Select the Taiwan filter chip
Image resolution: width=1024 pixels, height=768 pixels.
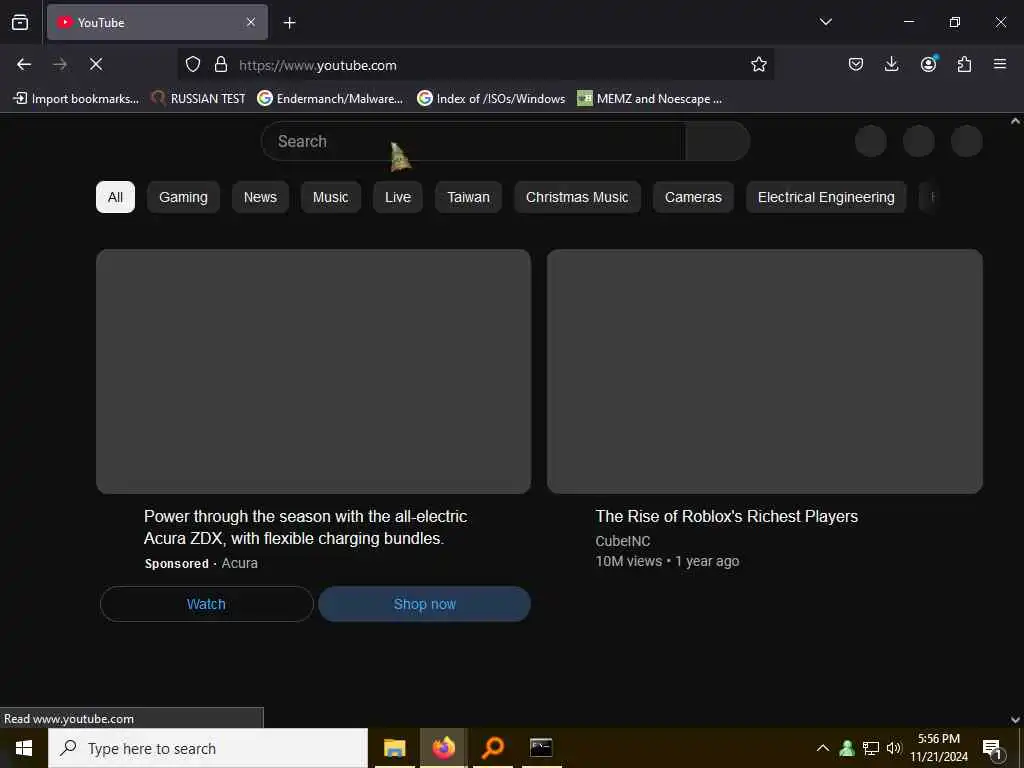468,197
